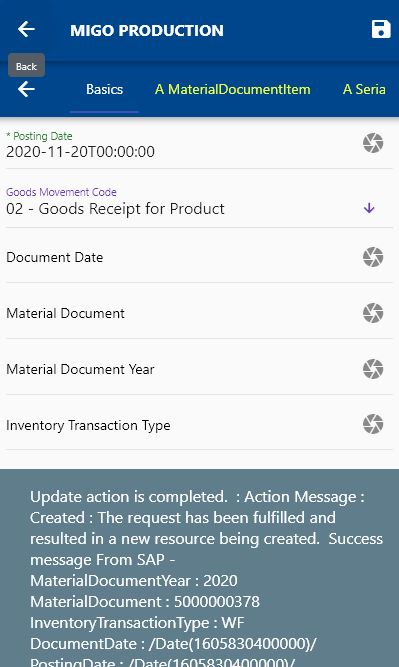Click the back arrow beside the Basics tab
This screenshot has height=667, width=399.
coord(26,89)
